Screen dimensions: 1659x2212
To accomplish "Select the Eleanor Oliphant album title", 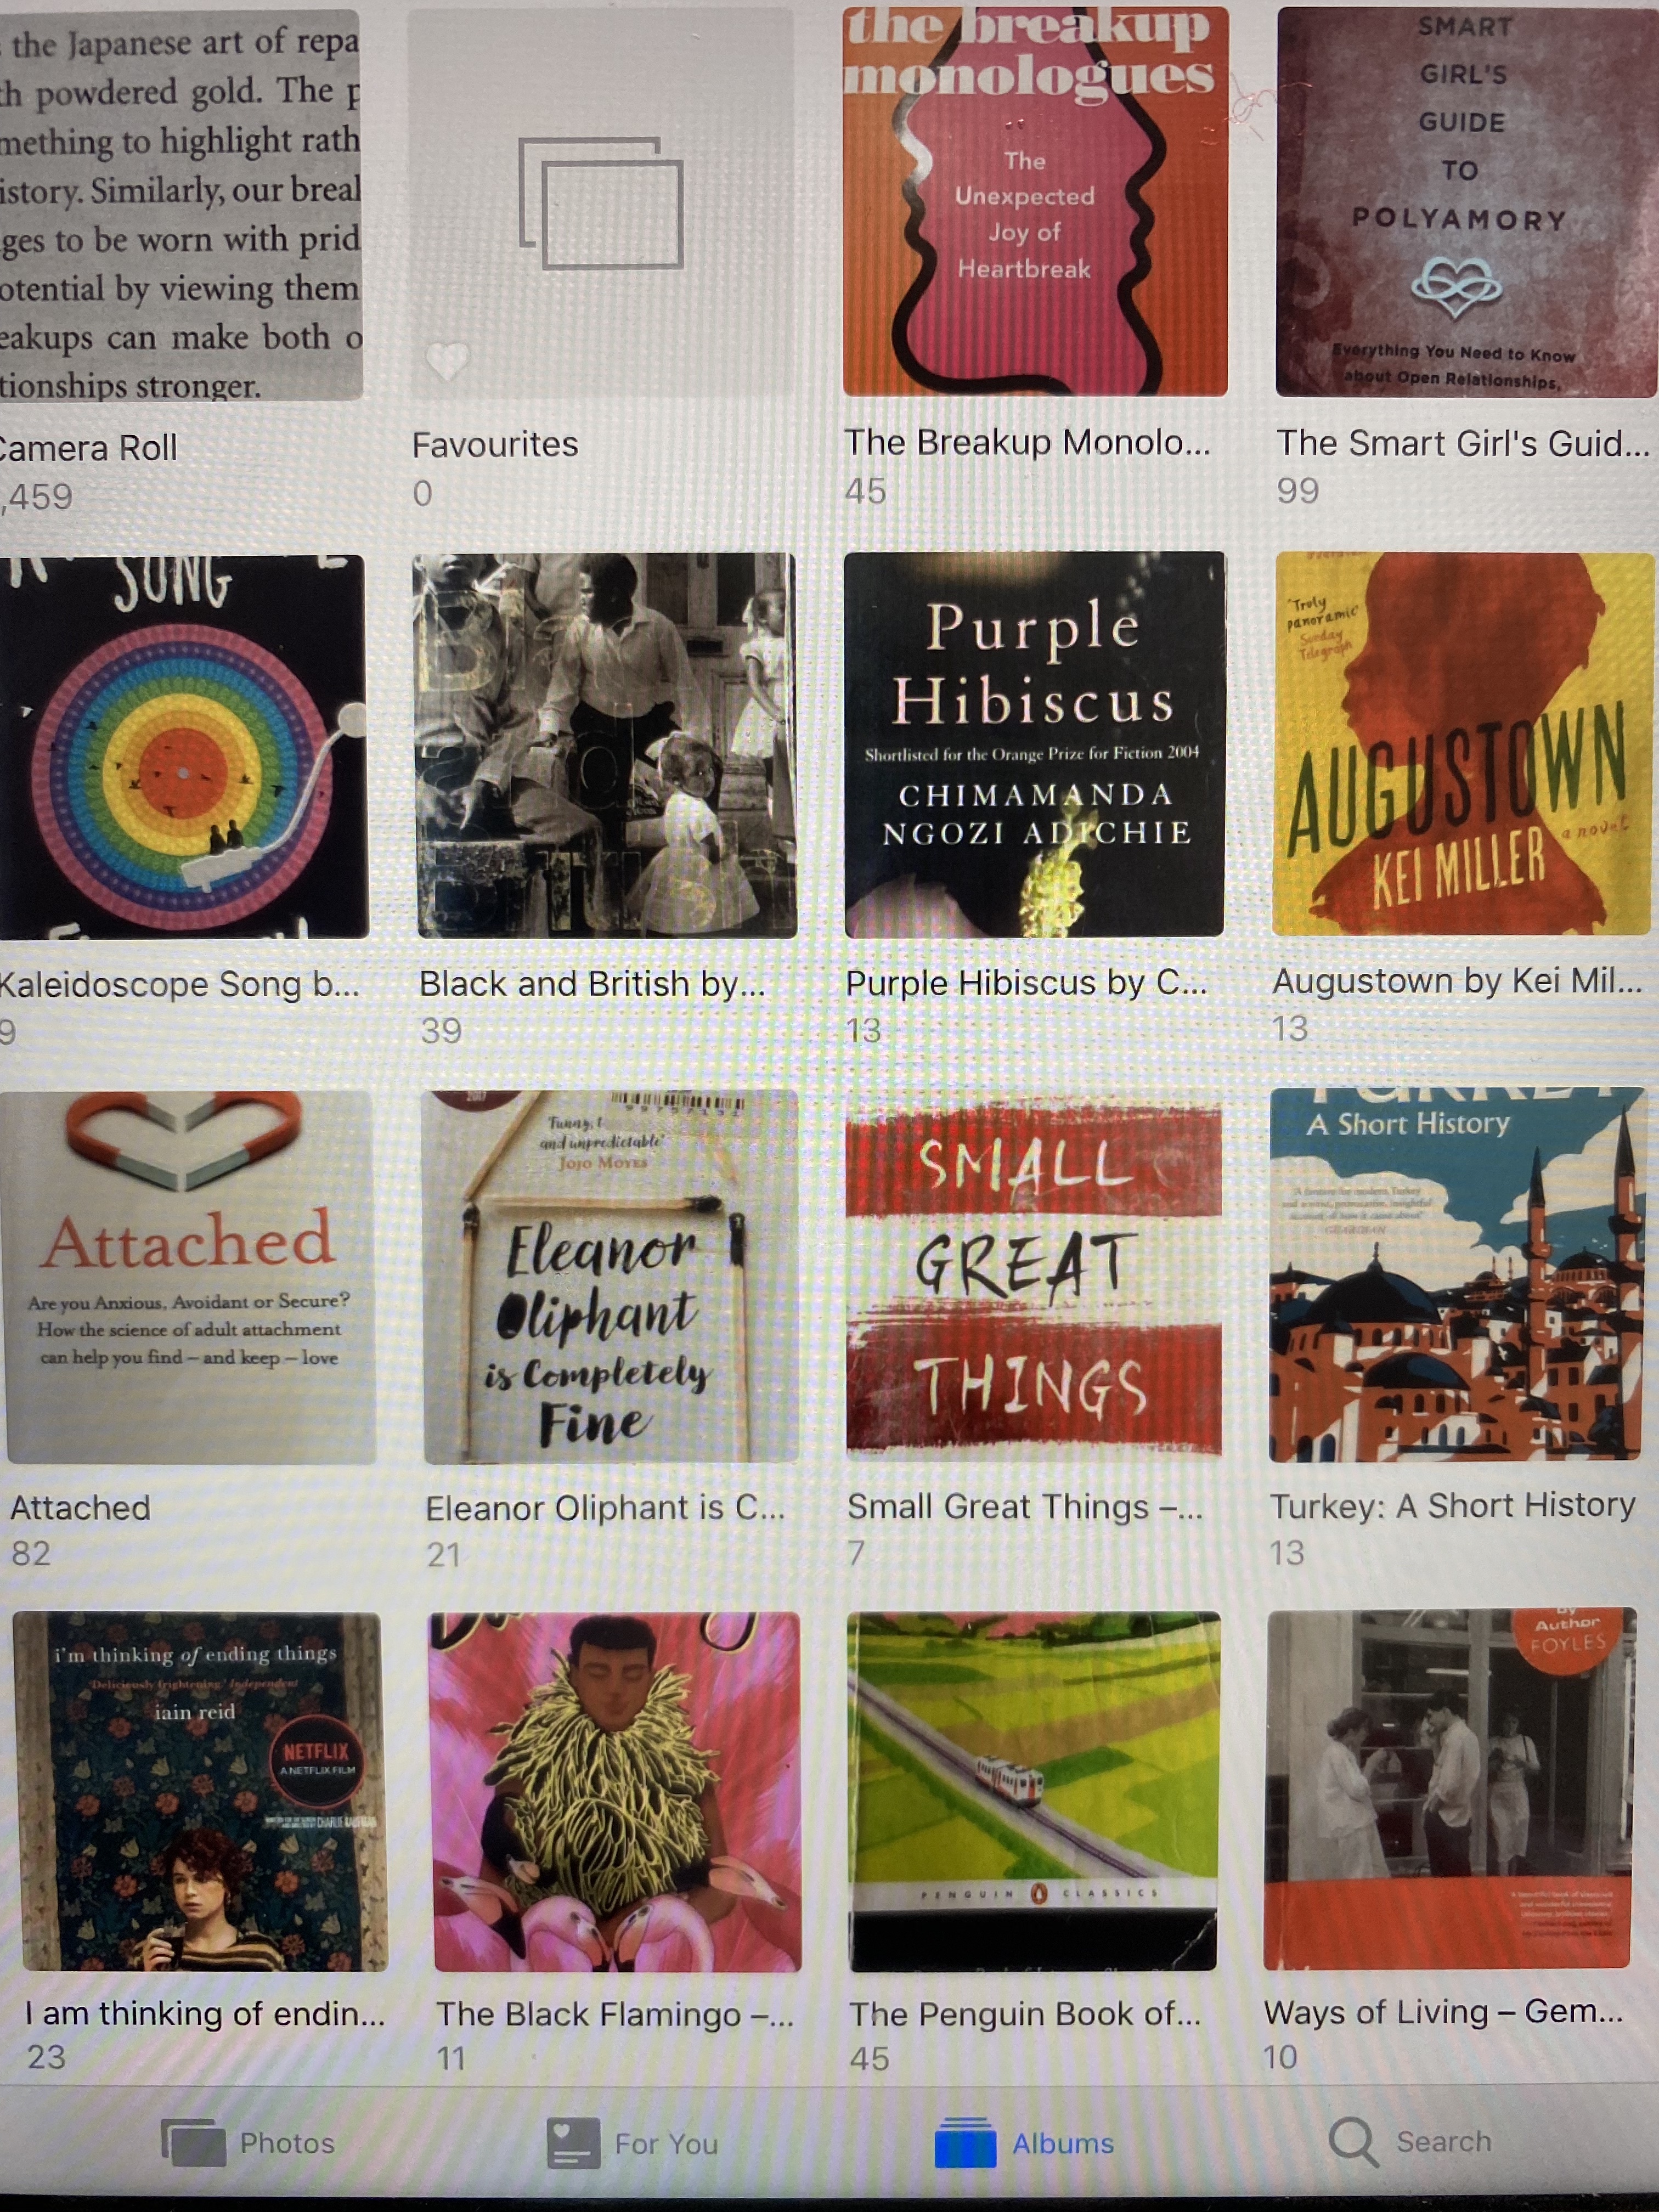I will (605, 1508).
